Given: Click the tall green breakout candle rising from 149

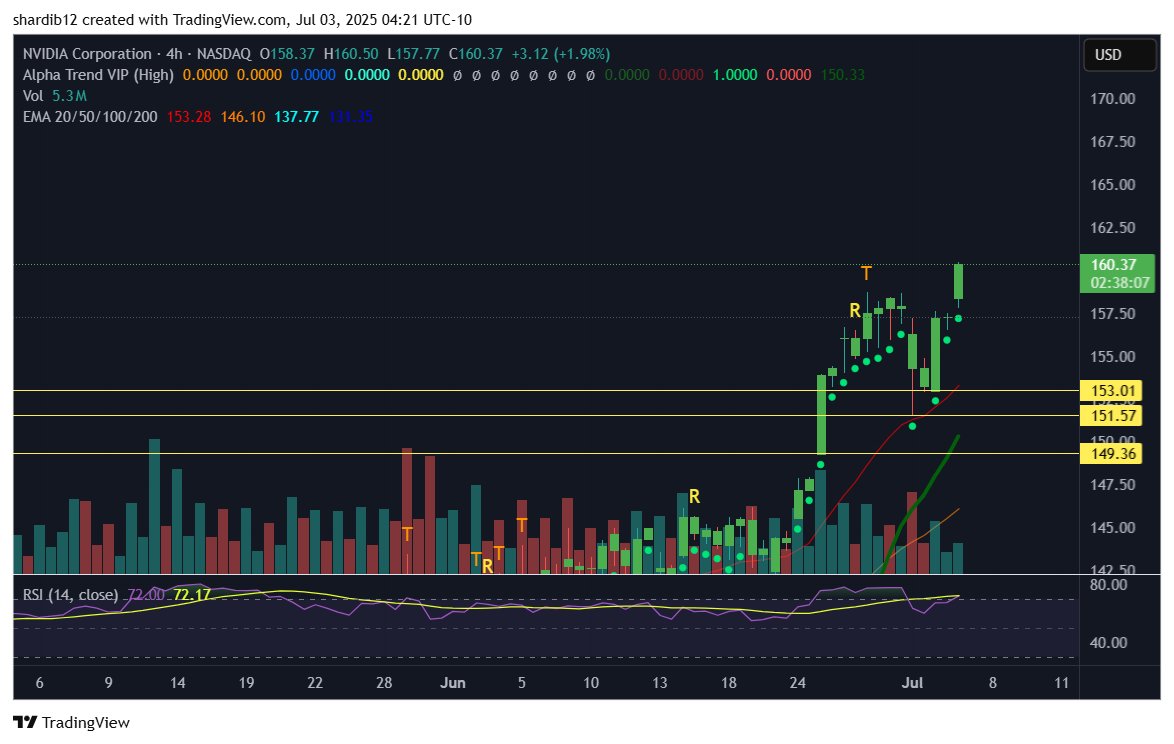Looking at the screenshot, I should pyautogui.click(x=821, y=414).
